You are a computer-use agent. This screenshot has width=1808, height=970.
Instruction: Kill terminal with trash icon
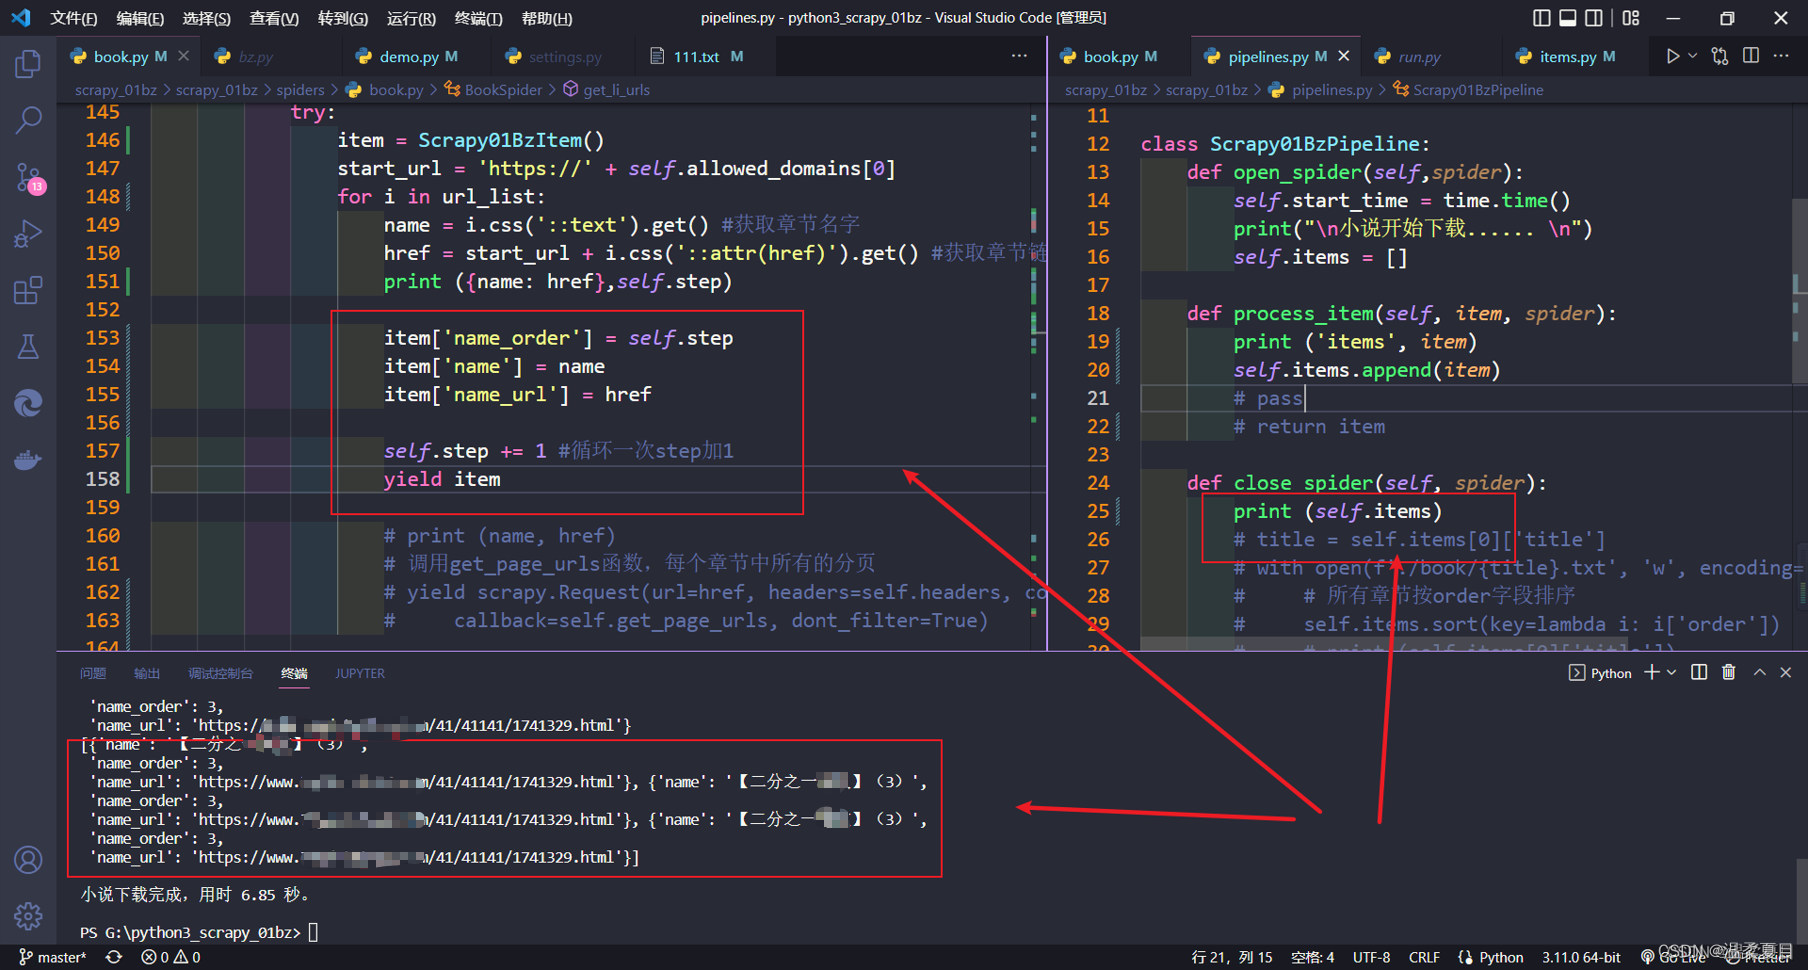click(x=1729, y=673)
